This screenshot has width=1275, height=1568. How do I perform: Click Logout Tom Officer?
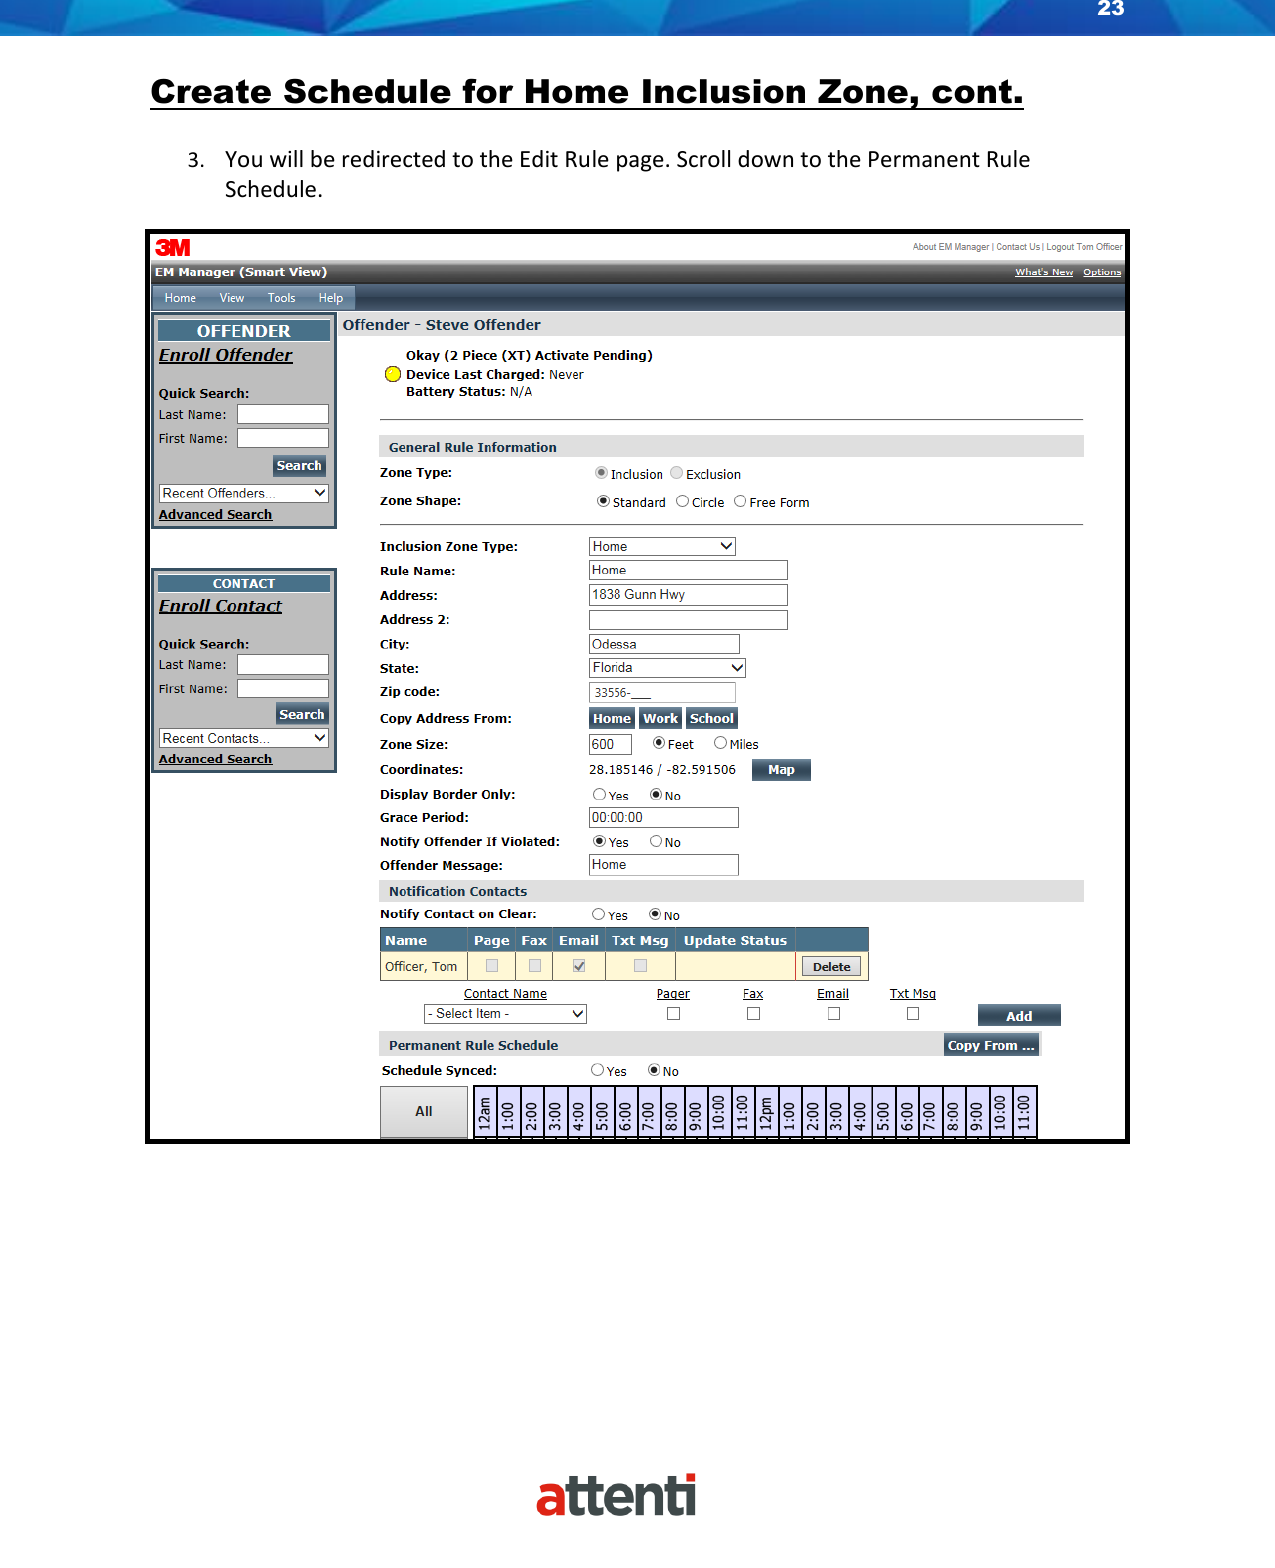tap(1084, 247)
